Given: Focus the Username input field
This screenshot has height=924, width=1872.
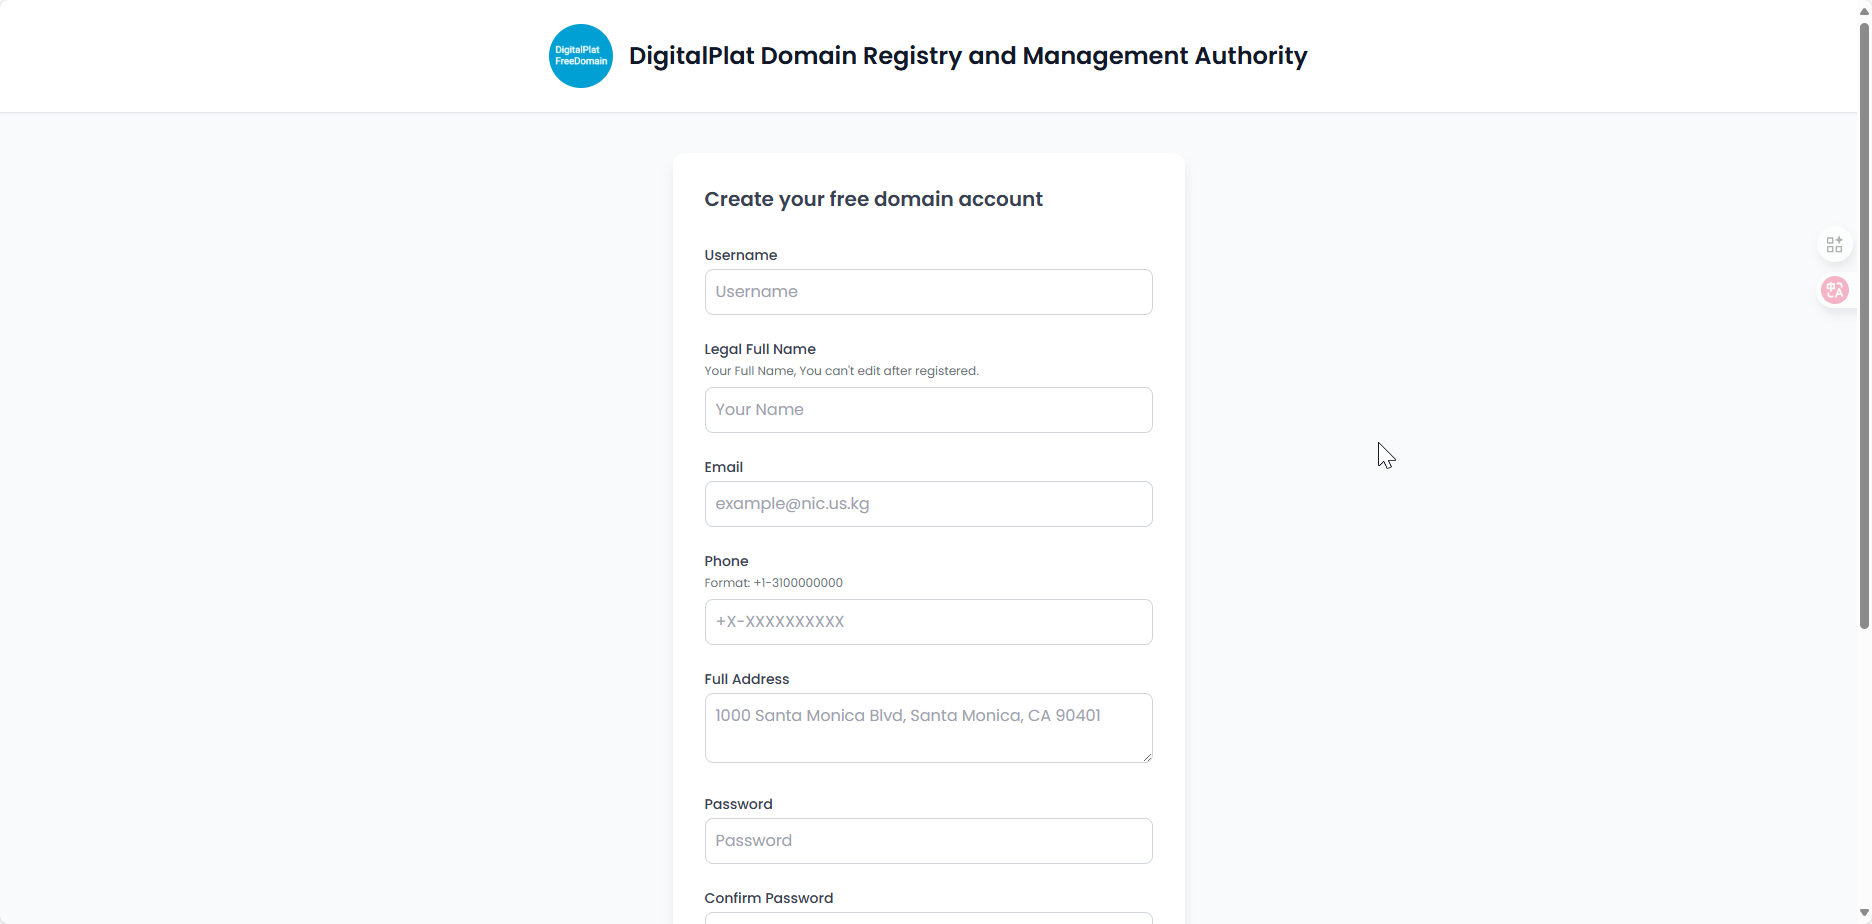Looking at the screenshot, I should click(x=928, y=292).
